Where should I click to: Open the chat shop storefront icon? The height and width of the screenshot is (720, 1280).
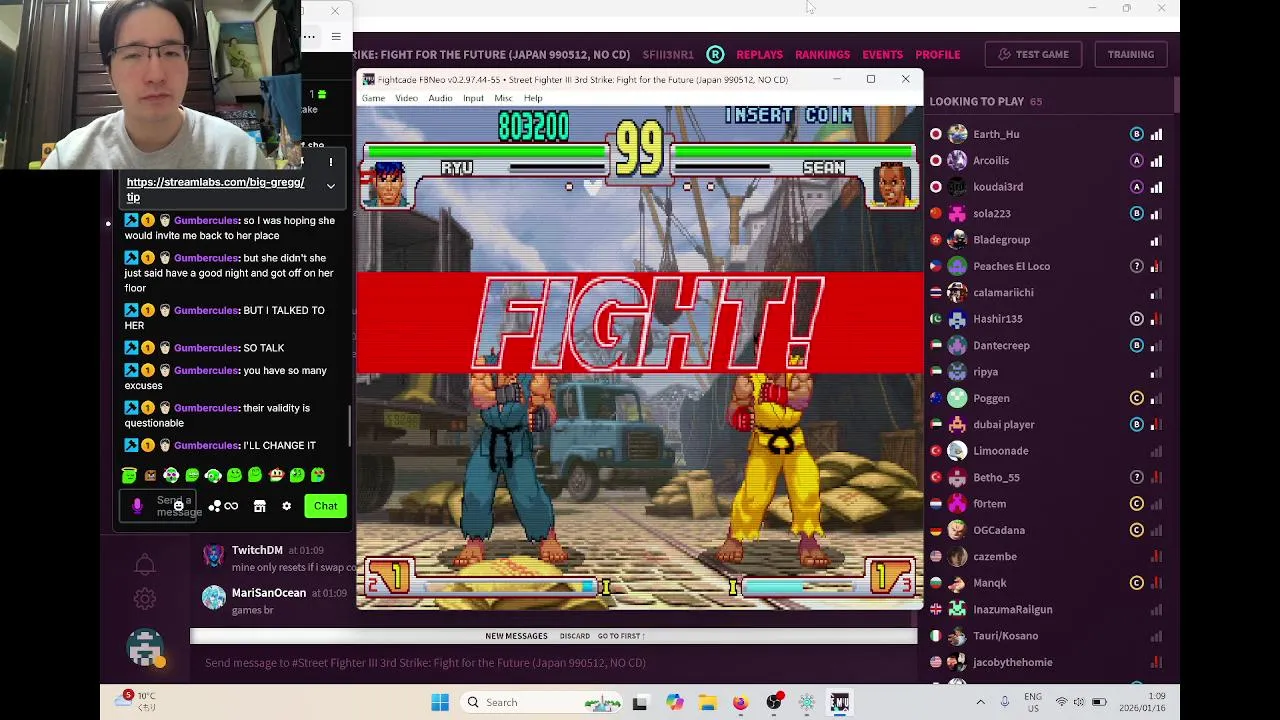[x=259, y=506]
